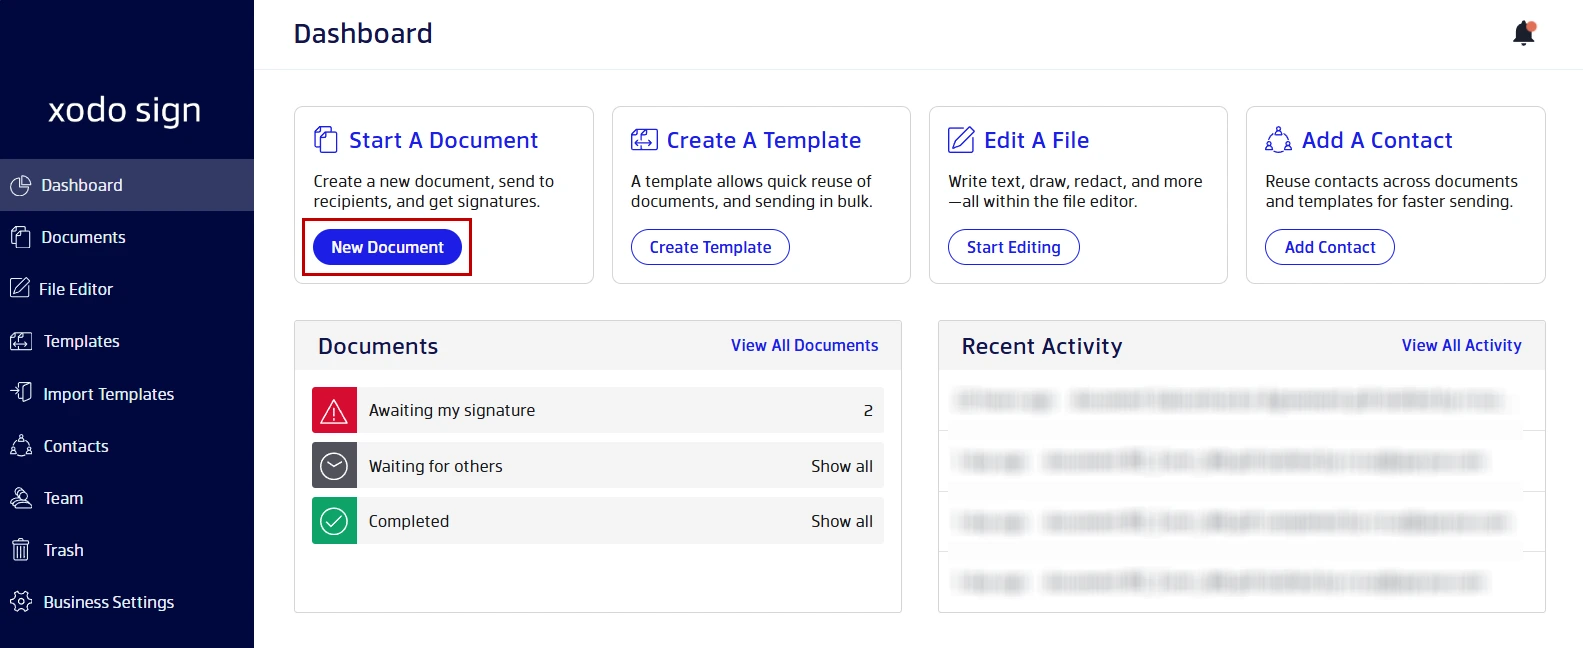This screenshot has width=1583, height=648.
Task: Click the Add A Contact card icon
Action: pyautogui.click(x=1278, y=139)
